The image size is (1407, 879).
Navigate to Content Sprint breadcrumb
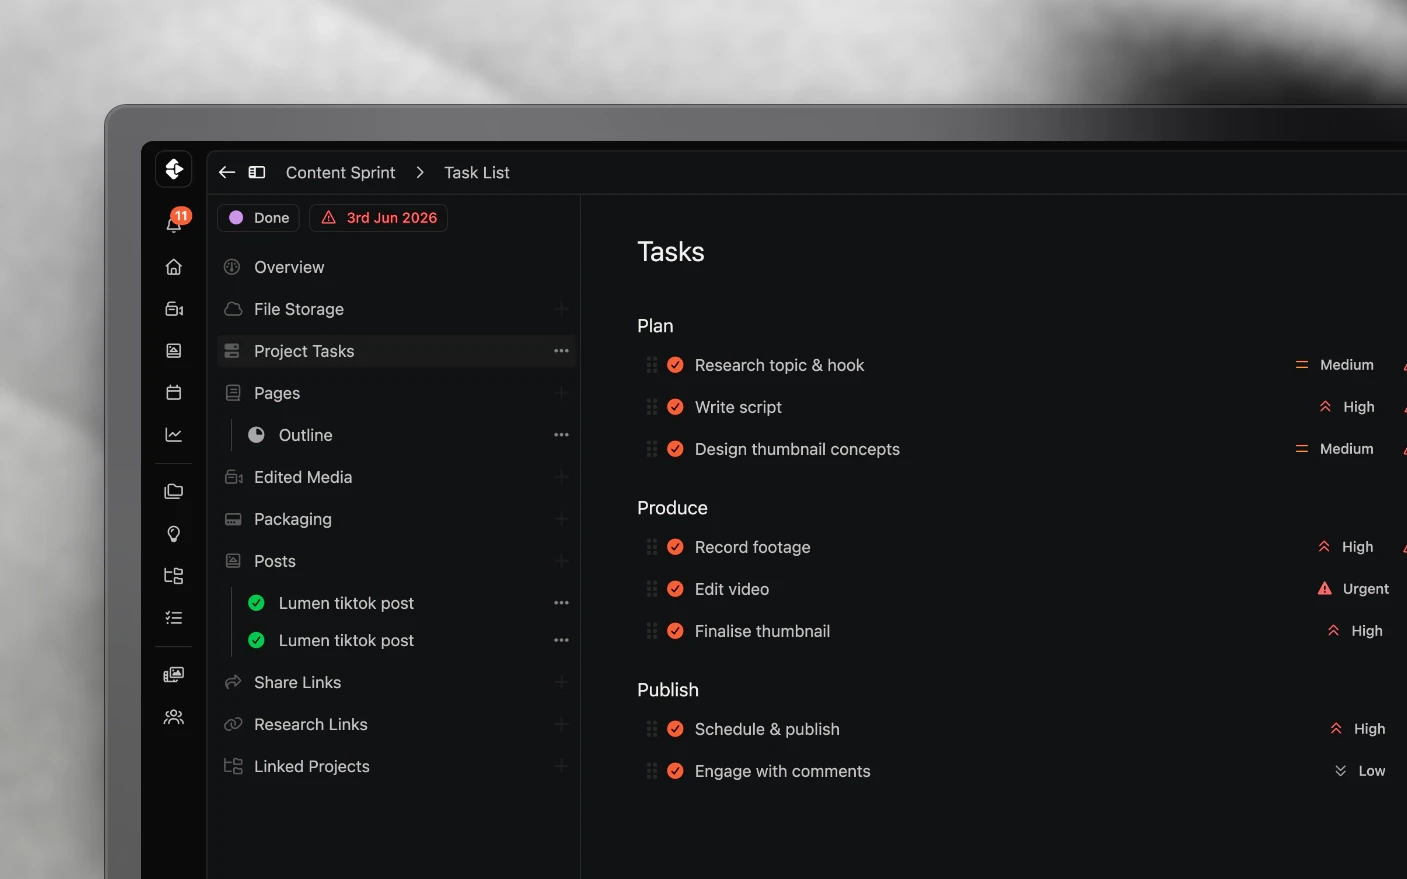(340, 172)
